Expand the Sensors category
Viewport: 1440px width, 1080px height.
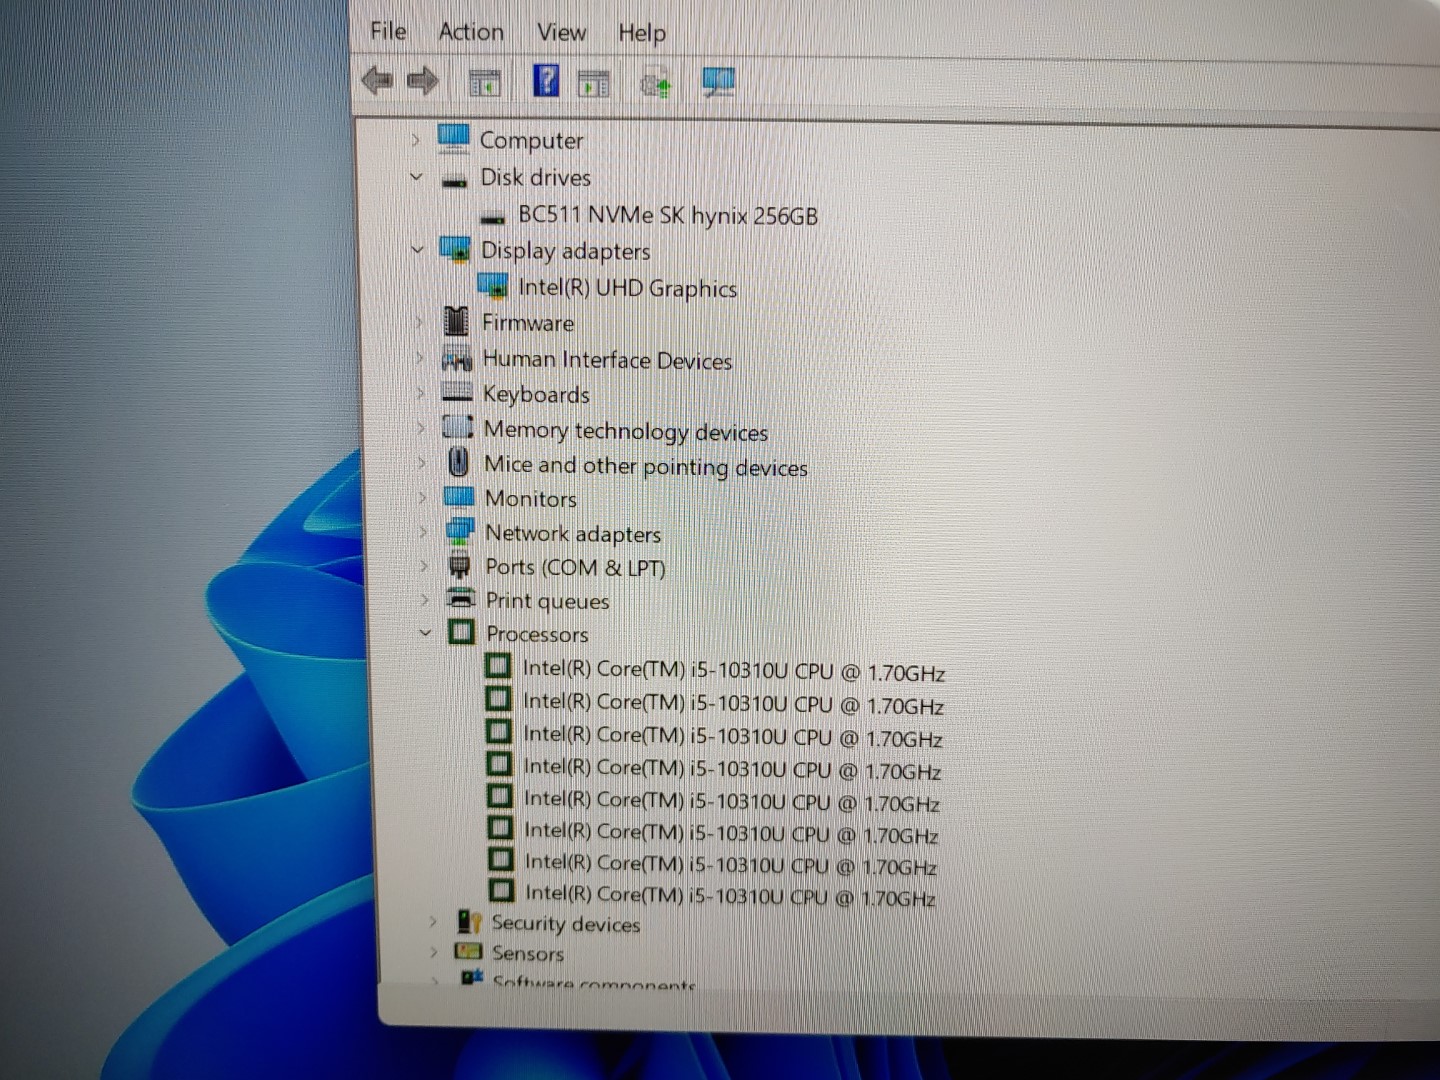[434, 952]
